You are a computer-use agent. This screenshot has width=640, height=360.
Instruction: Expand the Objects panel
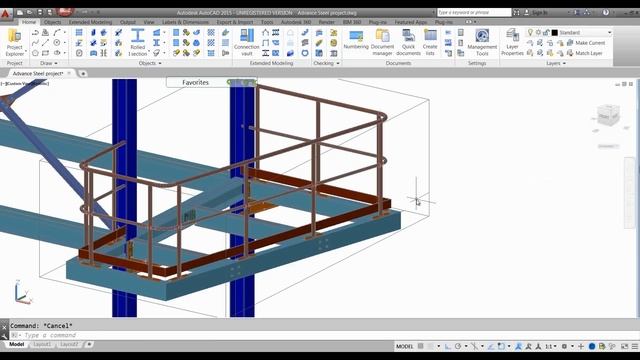(x=160, y=63)
